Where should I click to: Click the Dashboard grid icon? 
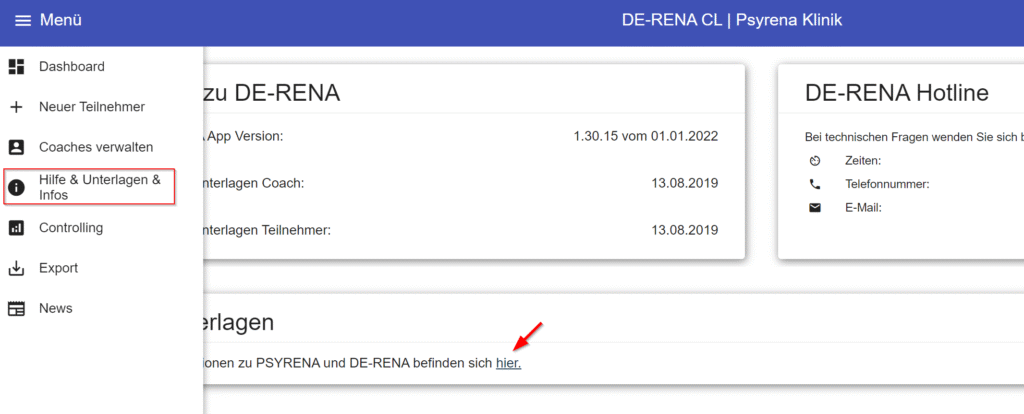point(16,67)
